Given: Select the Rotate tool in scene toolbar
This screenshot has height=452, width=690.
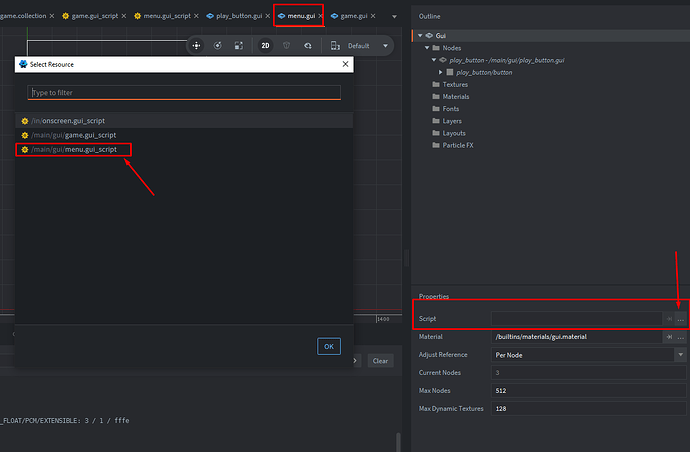Looking at the screenshot, I should pyautogui.click(x=217, y=45).
